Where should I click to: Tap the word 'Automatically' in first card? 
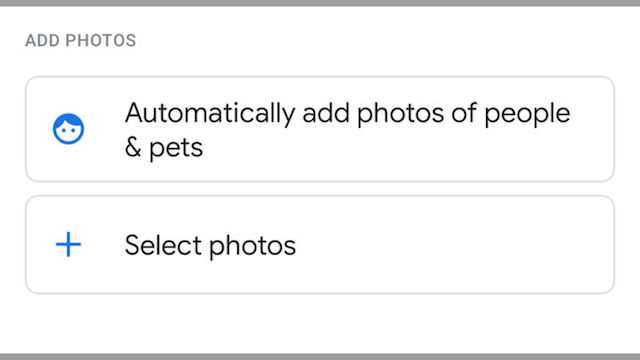click(x=210, y=113)
